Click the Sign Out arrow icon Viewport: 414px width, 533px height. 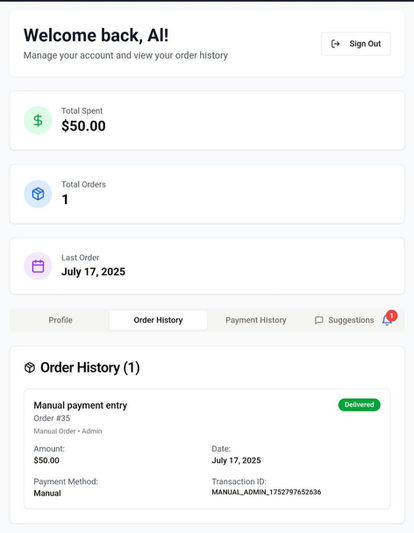[x=335, y=44]
